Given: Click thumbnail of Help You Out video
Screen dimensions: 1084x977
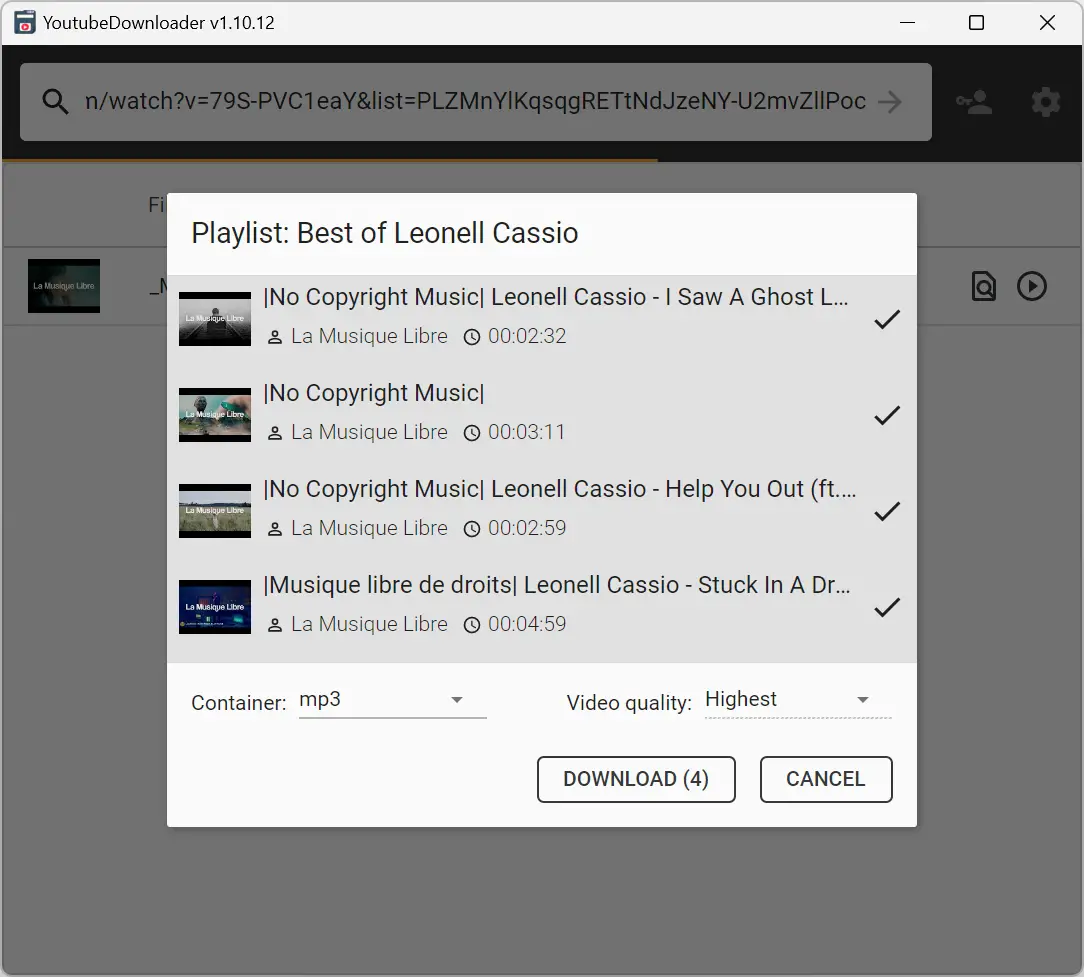Looking at the screenshot, I should point(215,511).
